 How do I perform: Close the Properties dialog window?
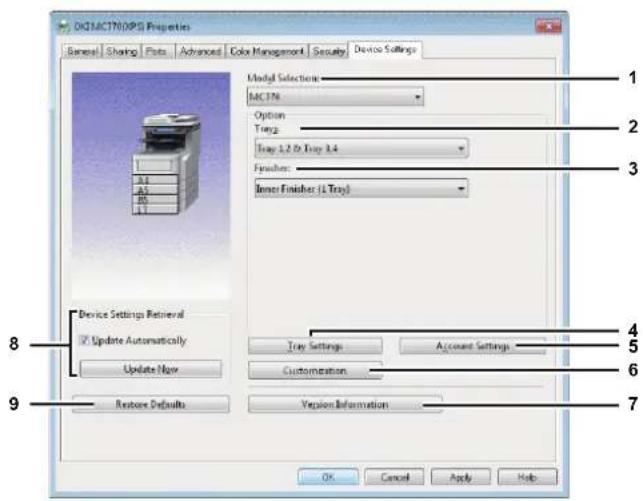[x=549, y=27]
